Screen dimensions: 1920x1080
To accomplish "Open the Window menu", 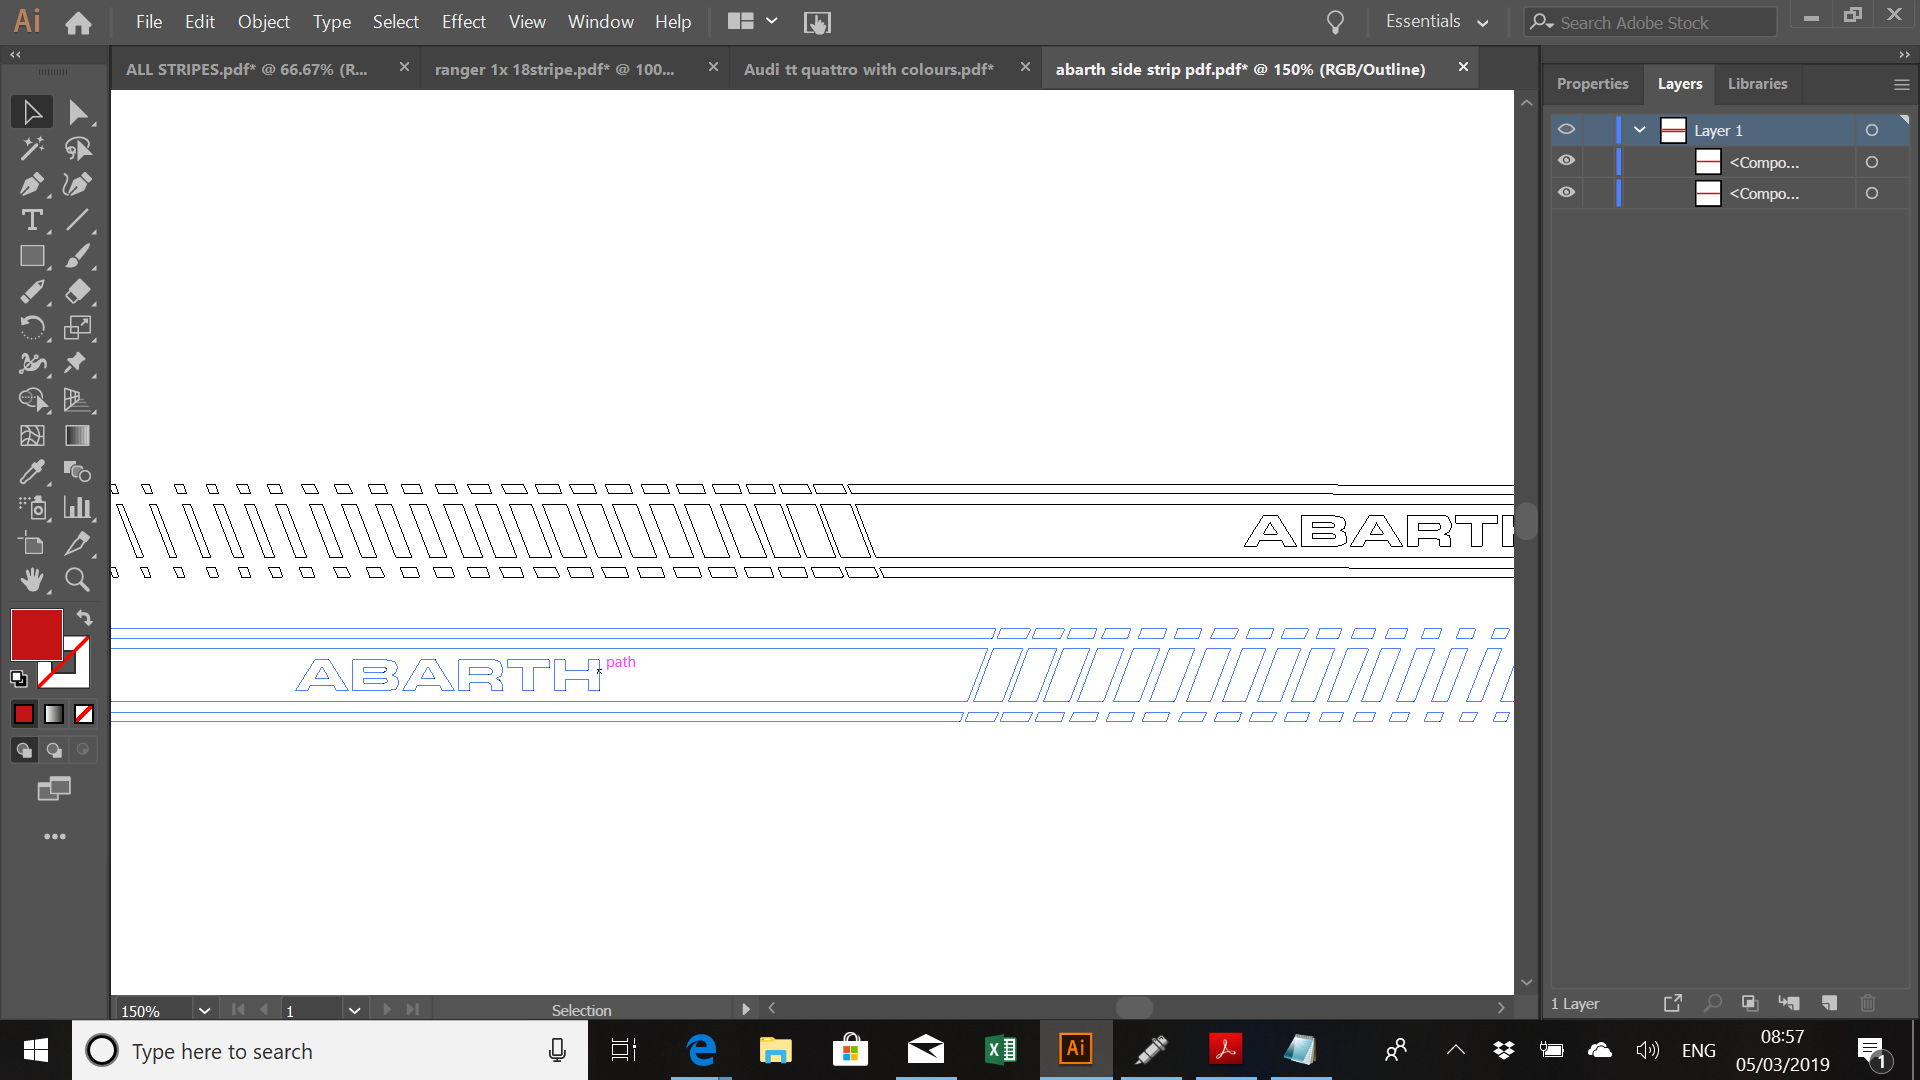I will [600, 21].
